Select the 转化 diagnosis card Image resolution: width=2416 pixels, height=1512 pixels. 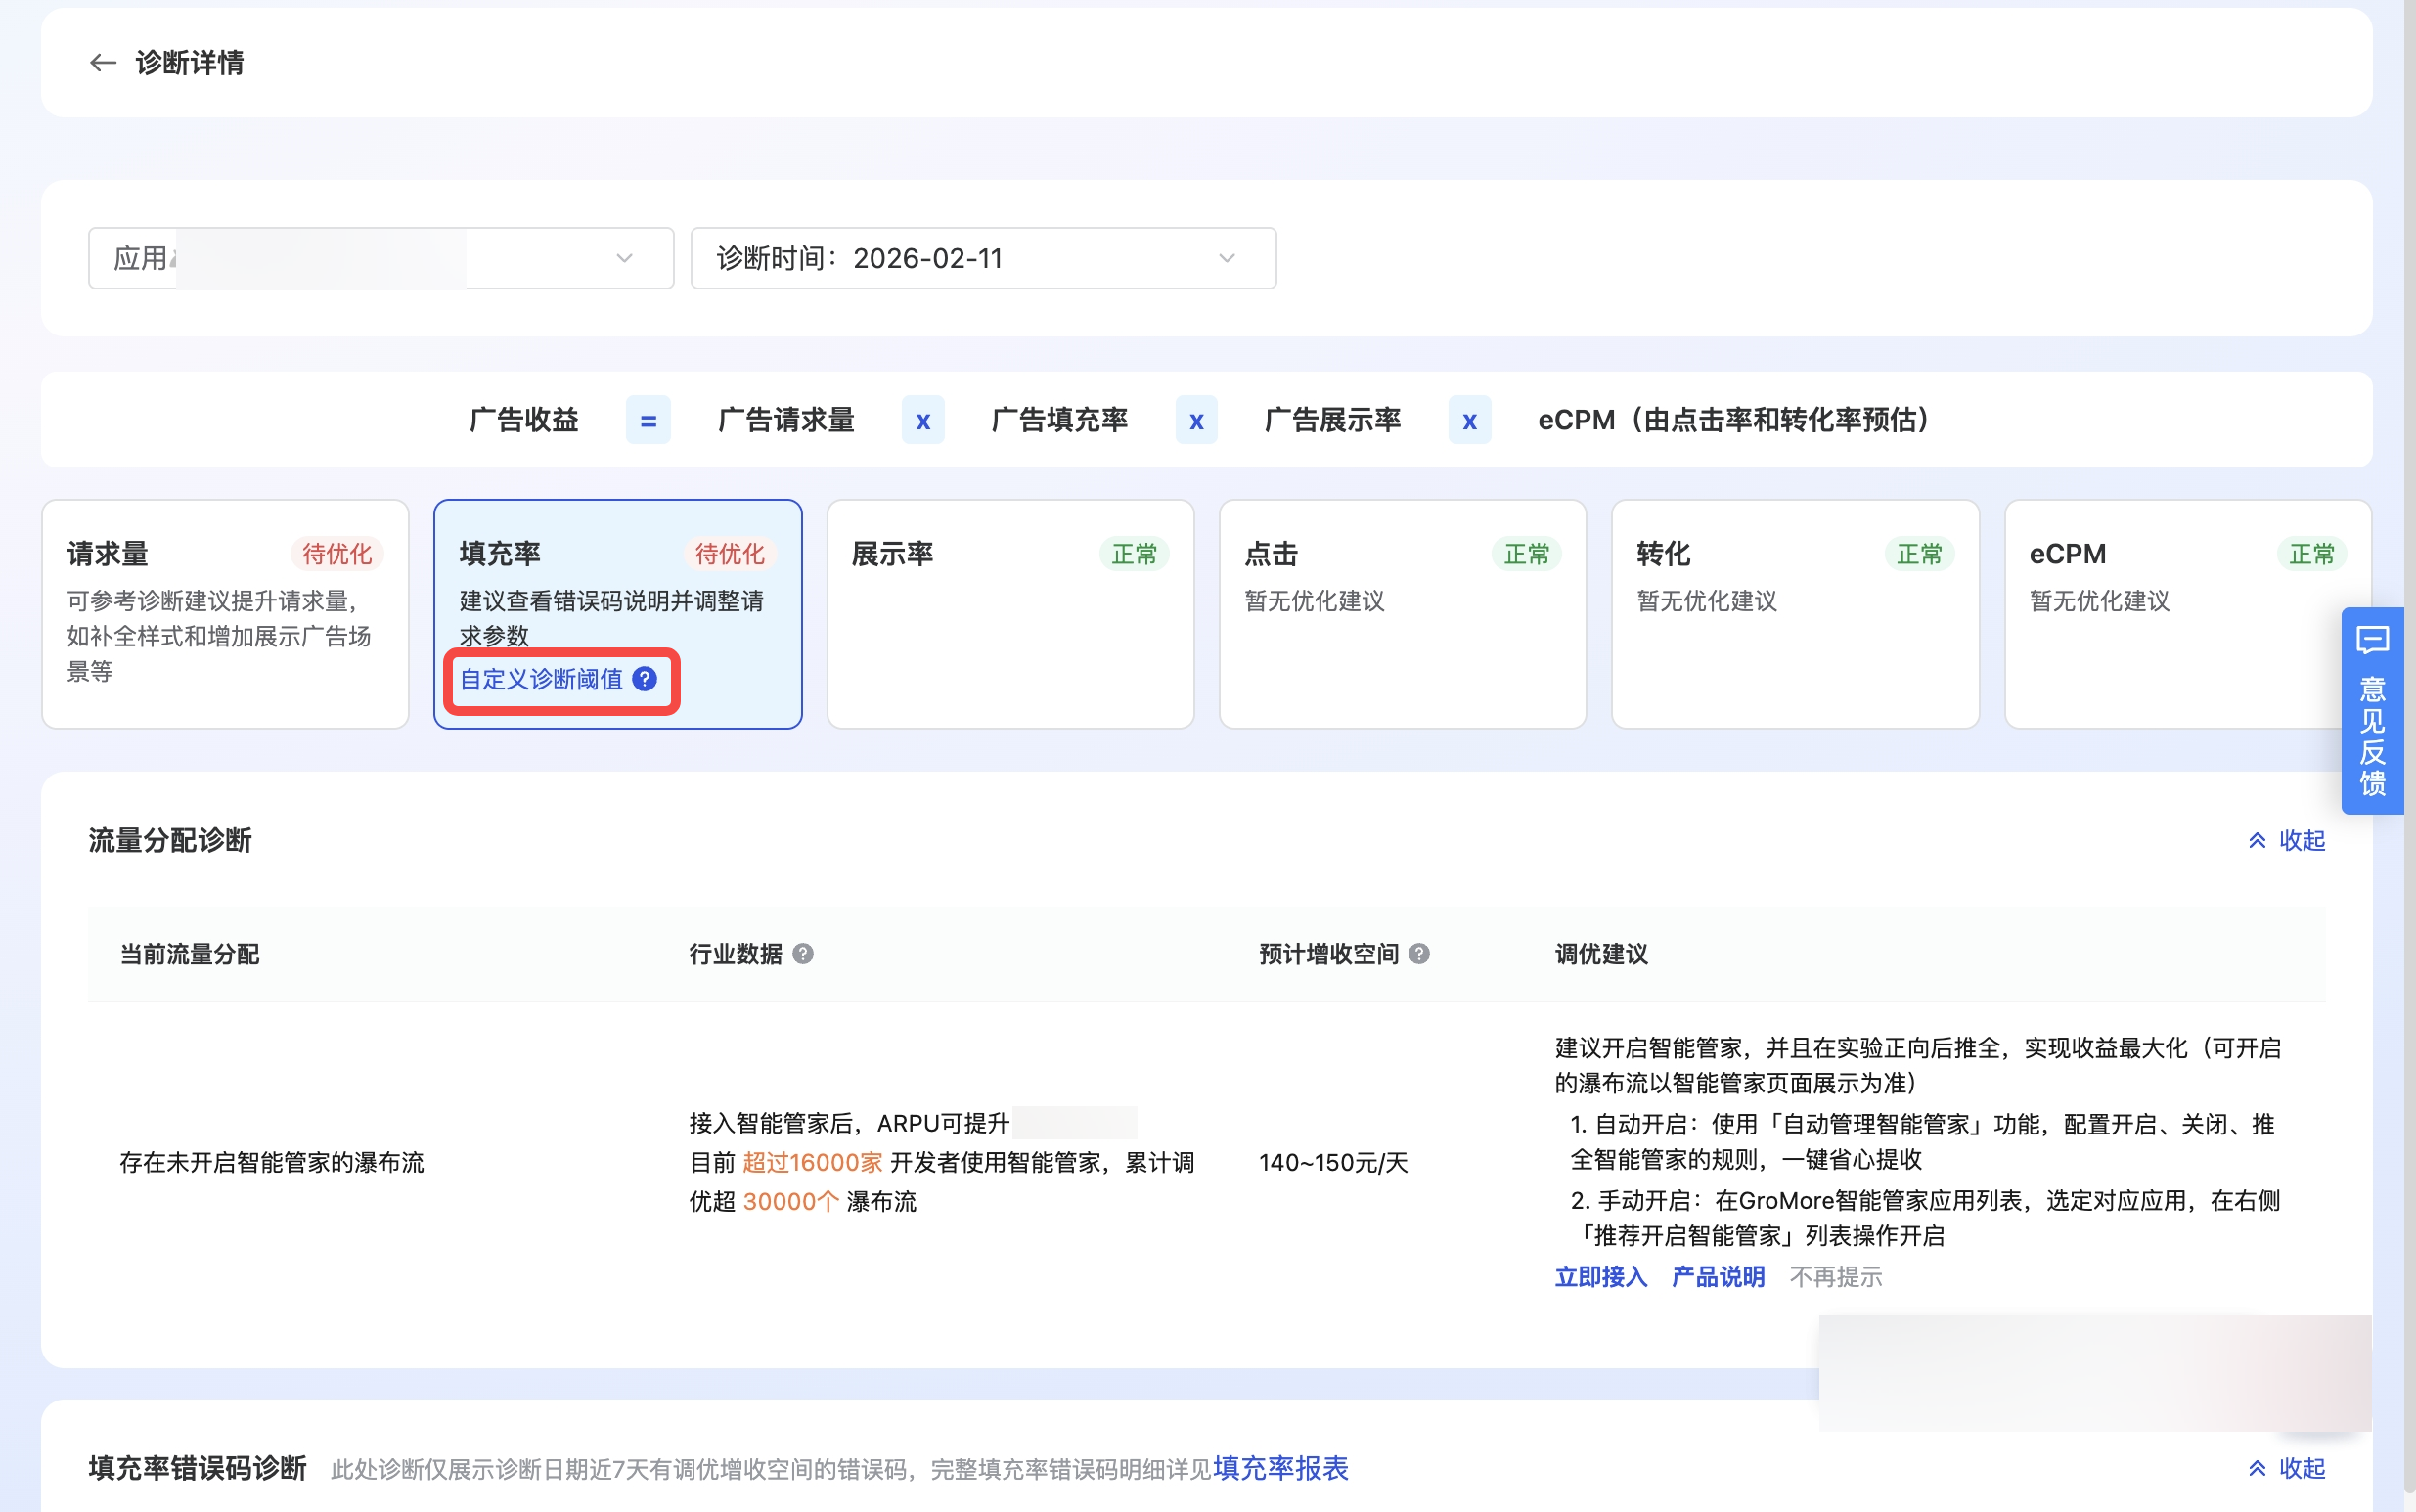(x=1795, y=613)
